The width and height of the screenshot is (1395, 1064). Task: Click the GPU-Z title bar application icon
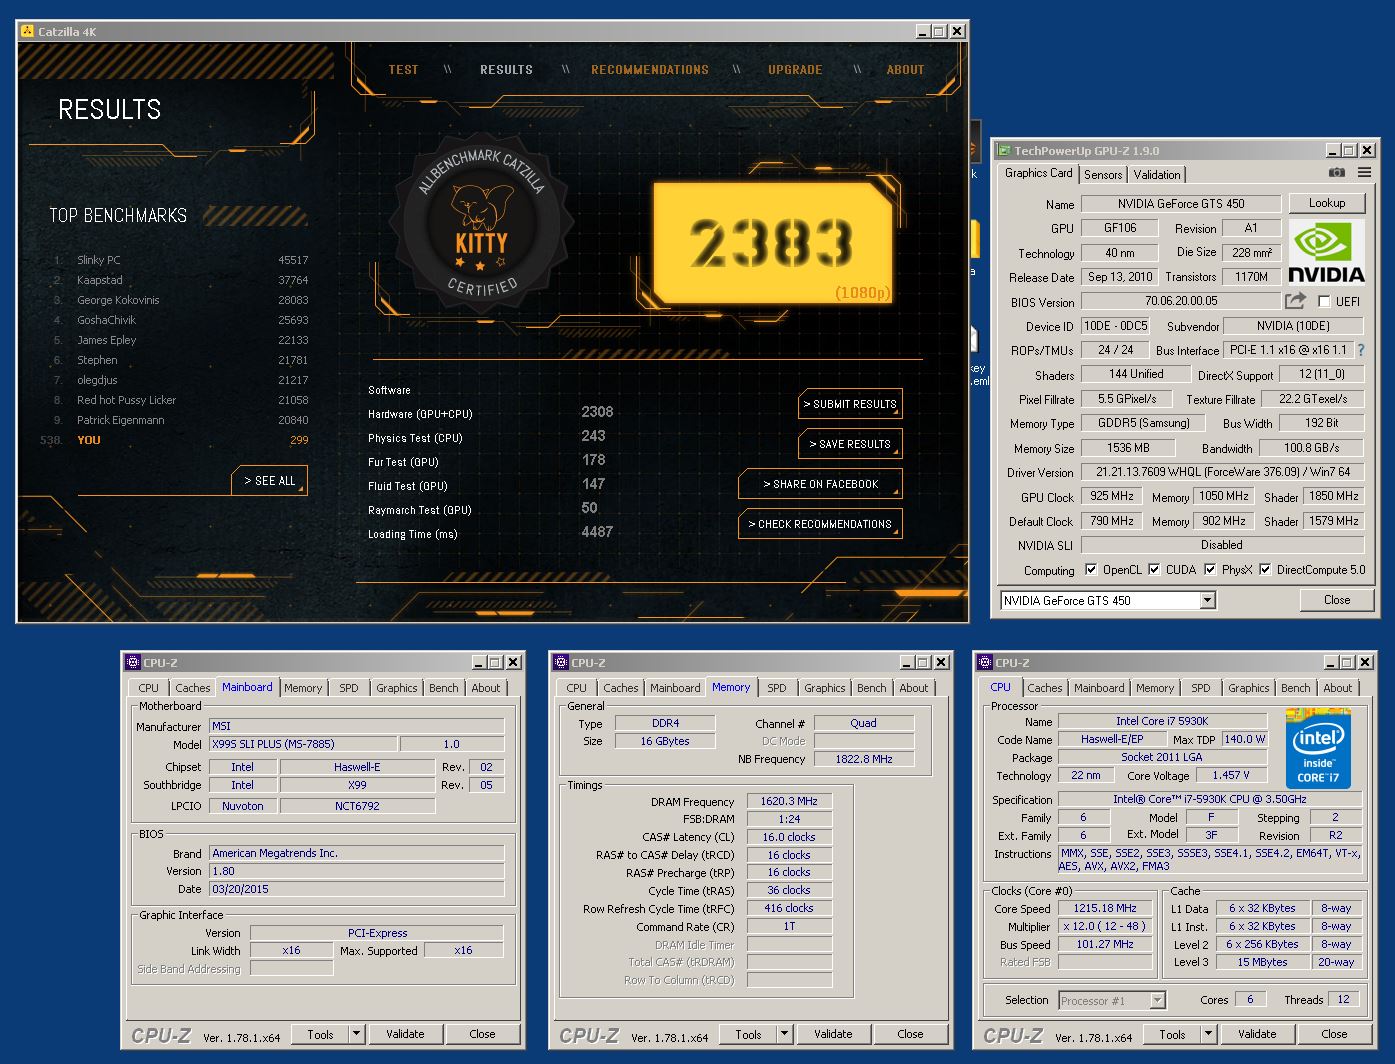pyautogui.click(x=1004, y=150)
